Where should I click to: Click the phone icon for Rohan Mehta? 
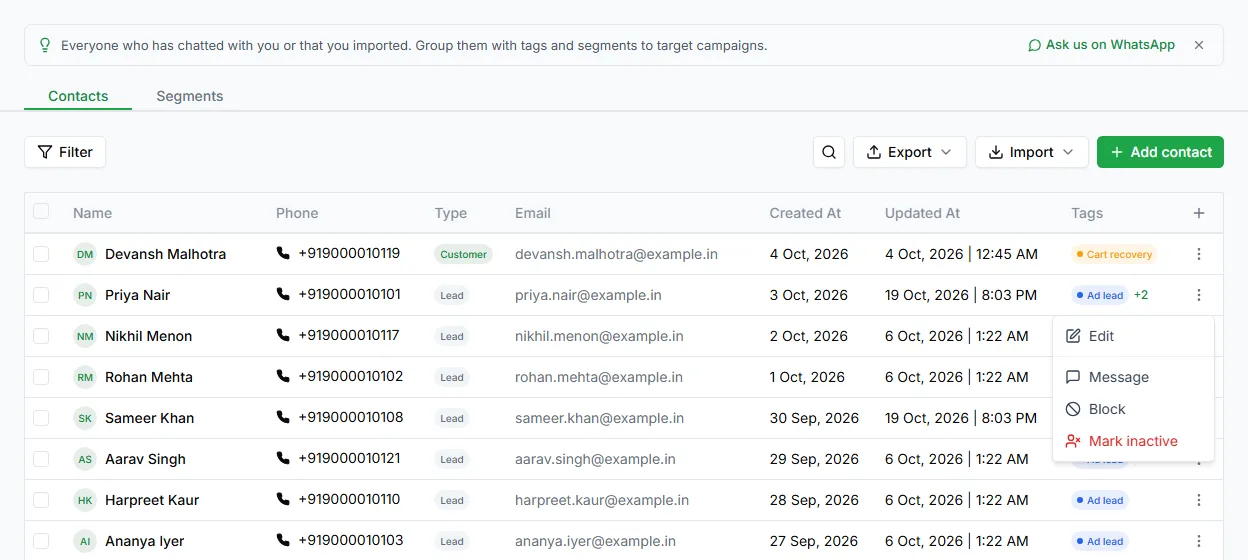point(283,376)
